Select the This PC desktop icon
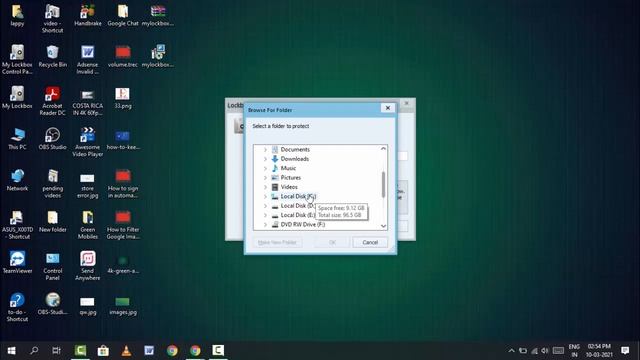 tap(17, 139)
